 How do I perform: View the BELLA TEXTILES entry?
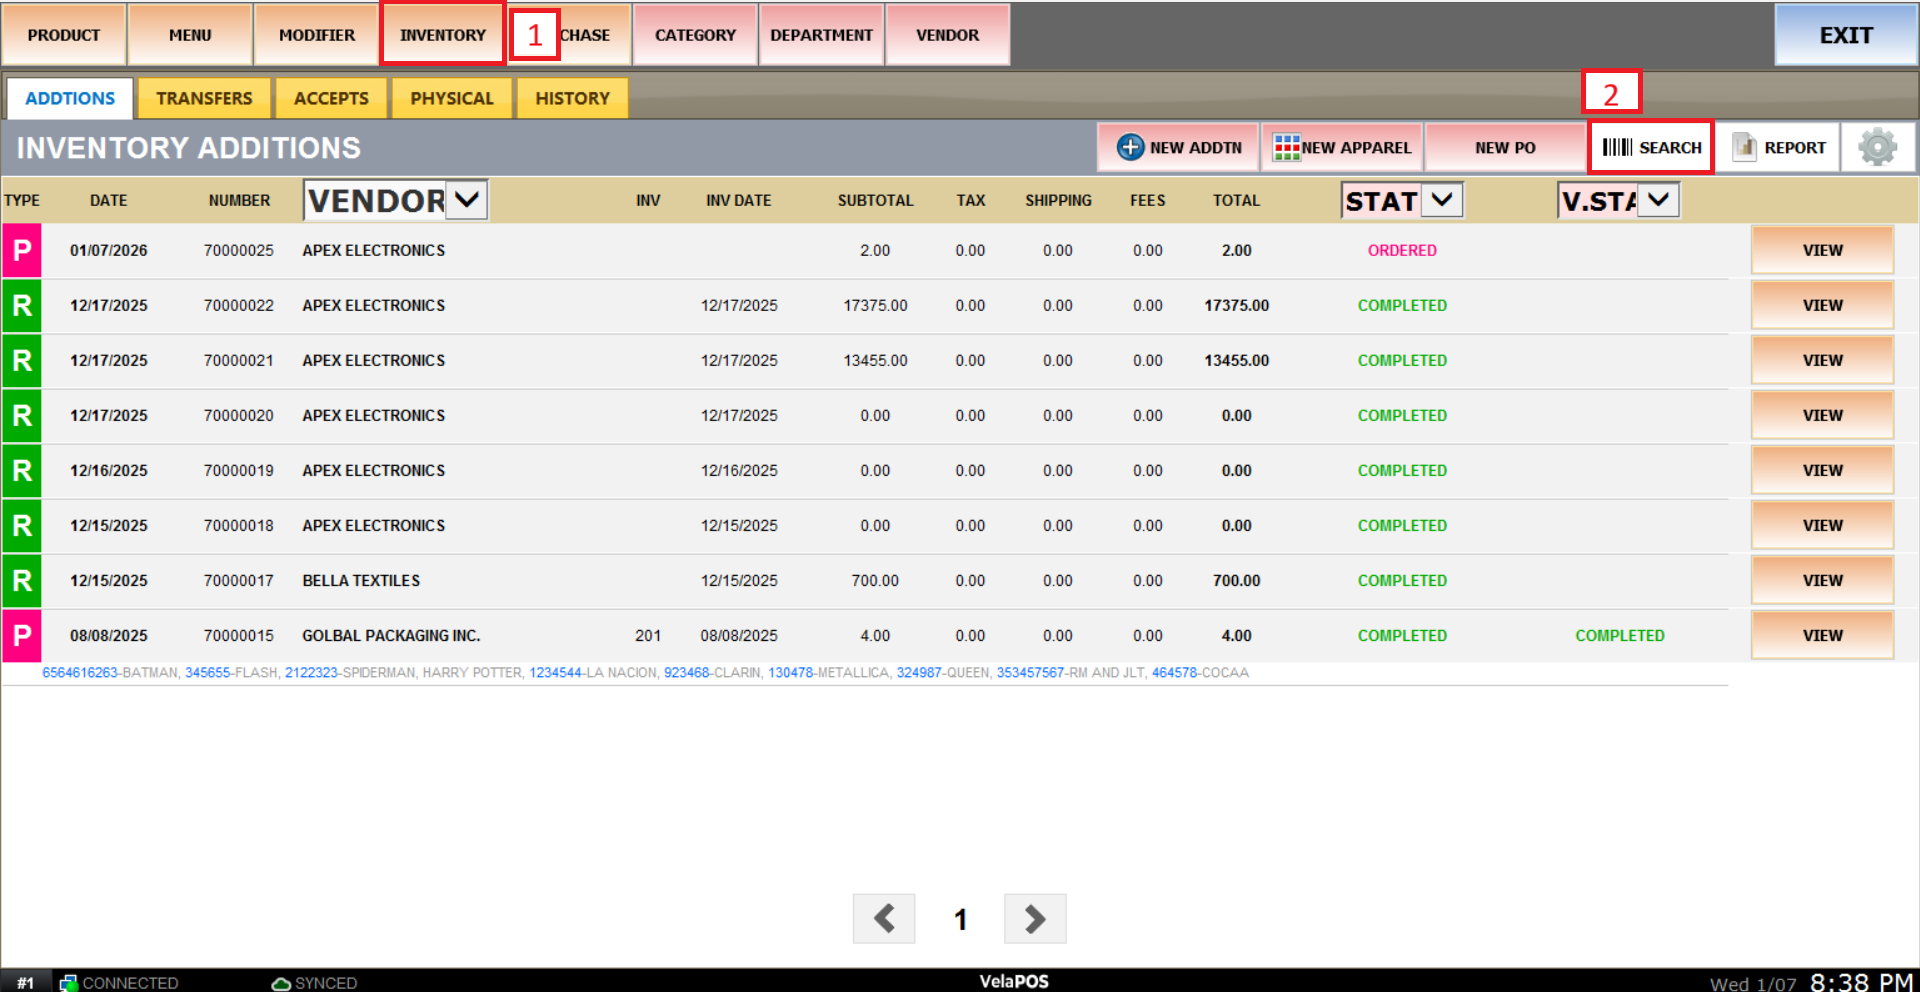click(1822, 580)
